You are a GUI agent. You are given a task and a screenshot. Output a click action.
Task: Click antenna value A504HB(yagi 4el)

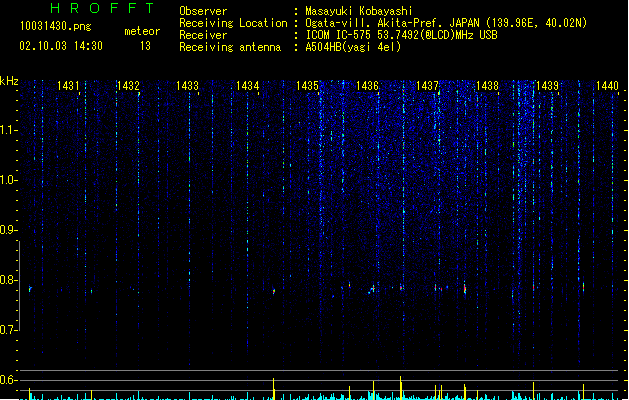353,47
